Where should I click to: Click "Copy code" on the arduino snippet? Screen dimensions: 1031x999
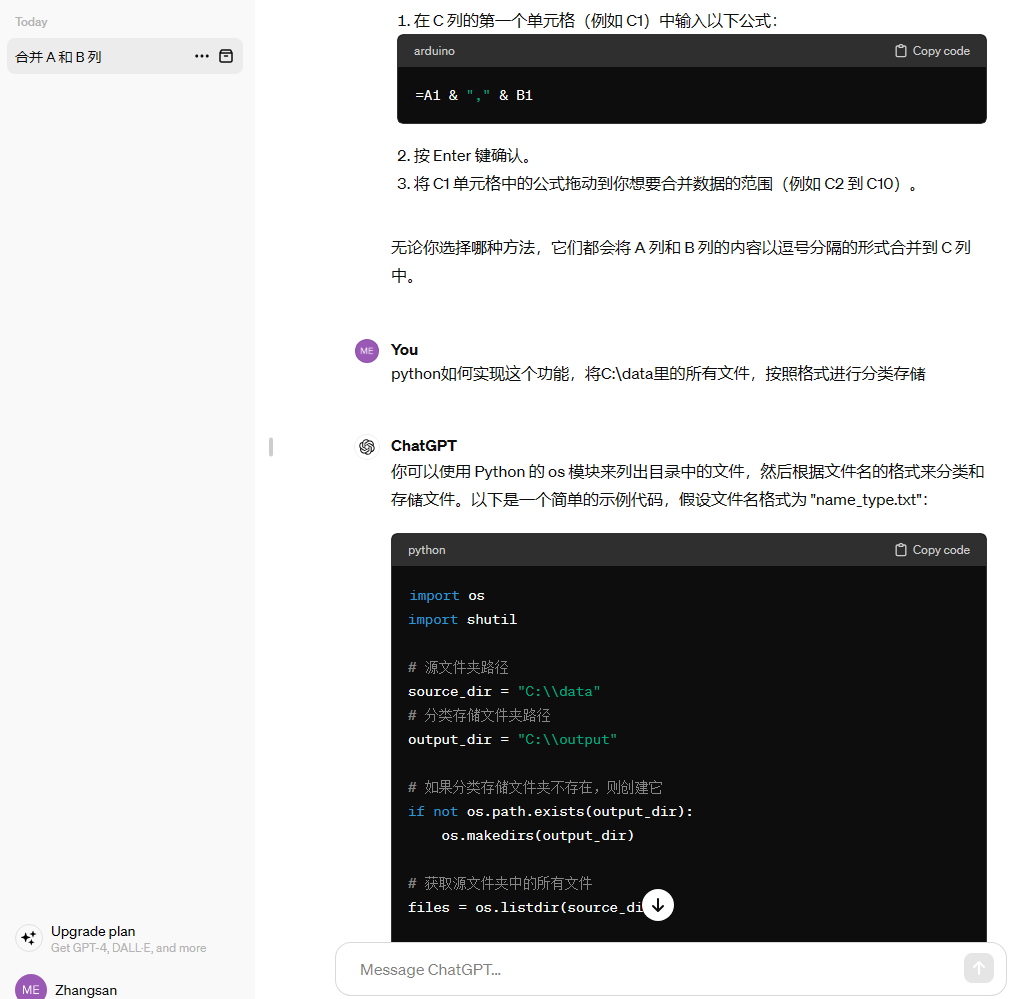pyautogui.click(x=940, y=50)
